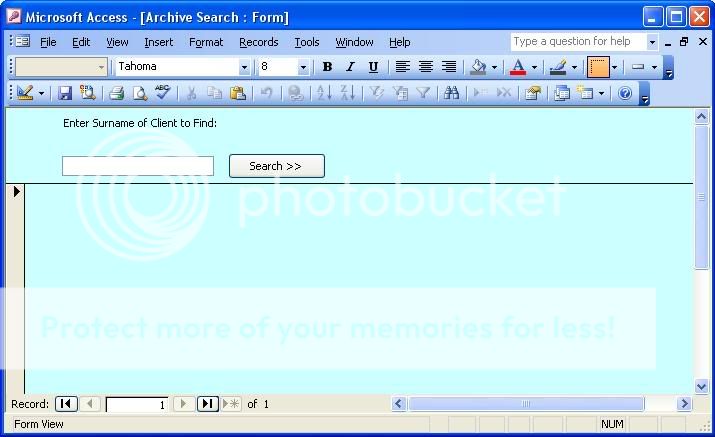
Task: Expand Line/Border color dropdown arrow
Action: (574, 68)
